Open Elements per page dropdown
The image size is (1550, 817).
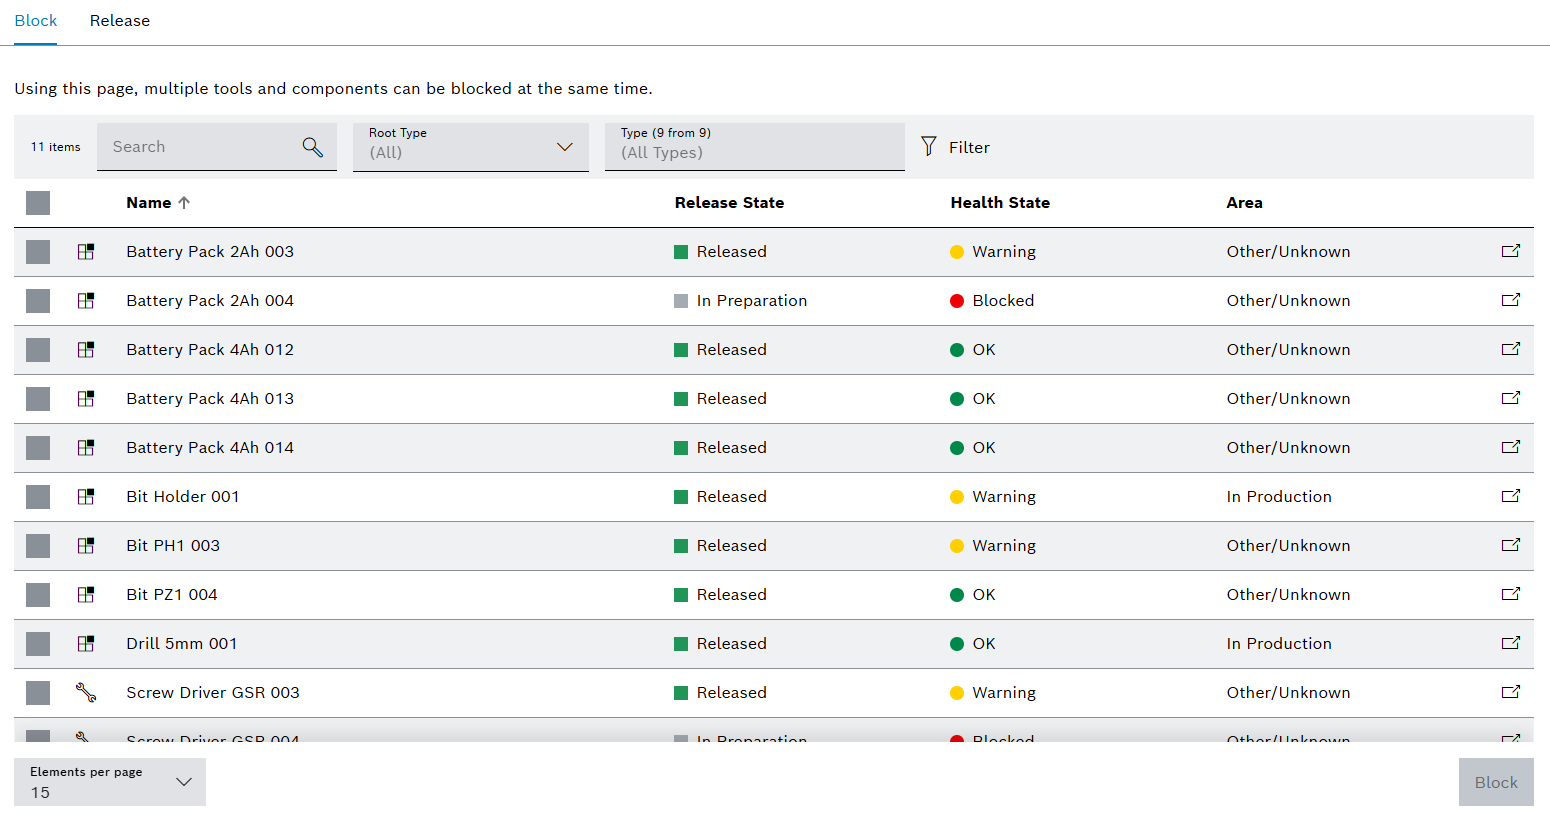(x=110, y=782)
